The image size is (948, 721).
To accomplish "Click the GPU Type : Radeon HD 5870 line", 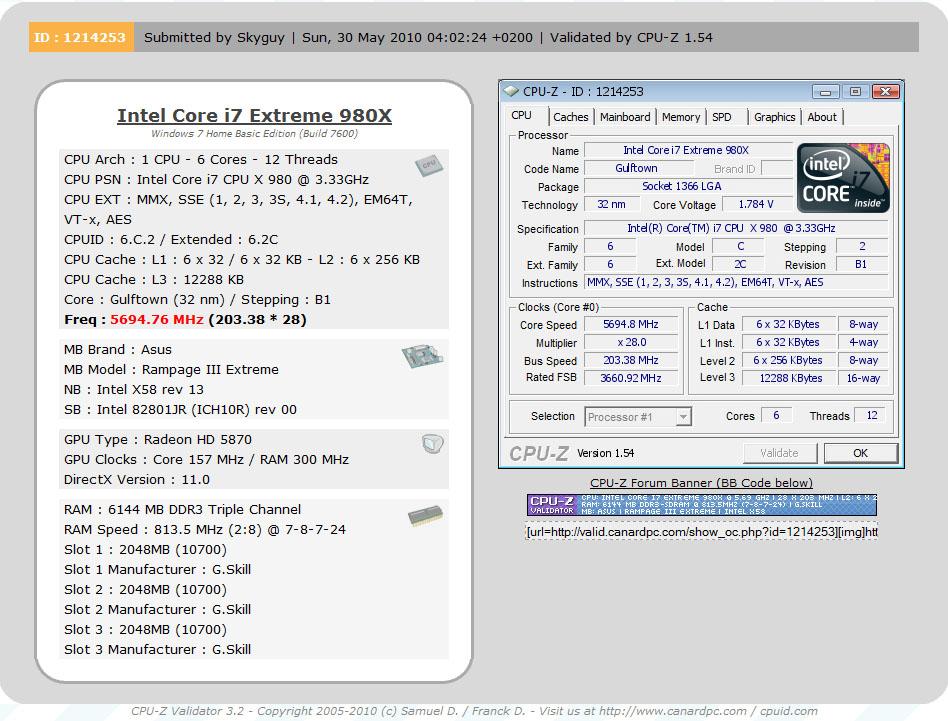I will click(x=158, y=439).
